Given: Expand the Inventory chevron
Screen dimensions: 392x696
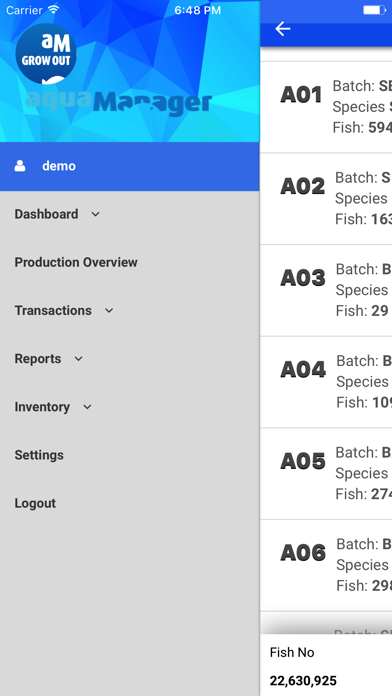Looking at the screenshot, I should (87, 407).
